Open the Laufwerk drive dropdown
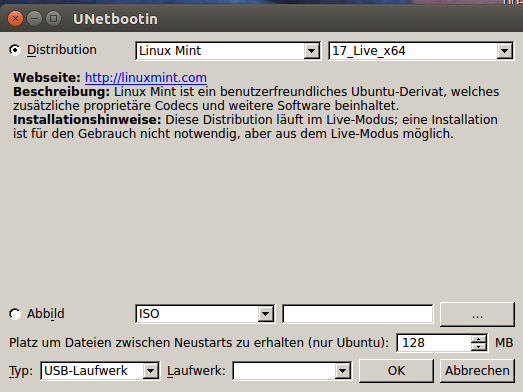The height and width of the screenshot is (392, 523). pyautogui.click(x=292, y=371)
